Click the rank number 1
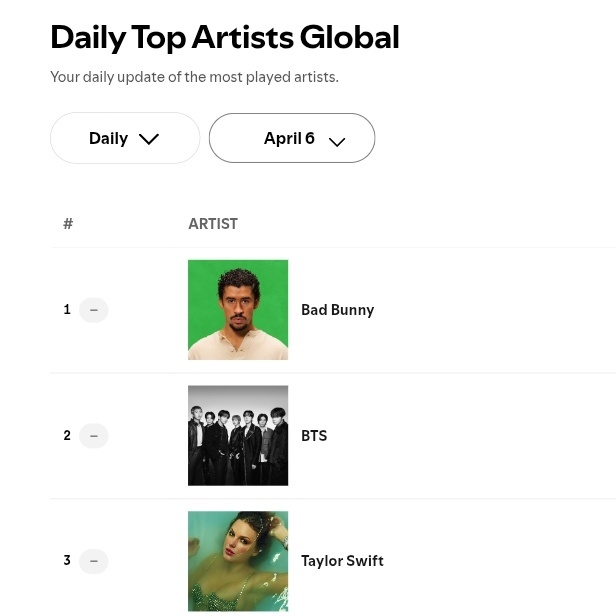616x616 pixels. (x=67, y=310)
